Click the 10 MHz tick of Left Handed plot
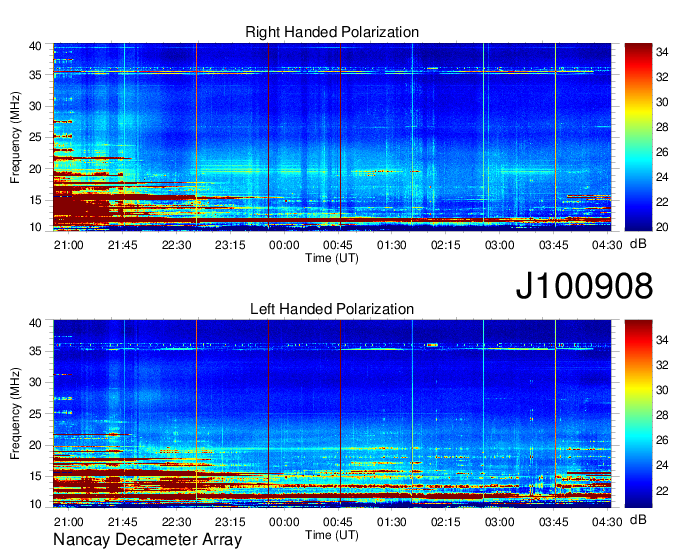The height and width of the screenshot is (552, 680). (35, 504)
